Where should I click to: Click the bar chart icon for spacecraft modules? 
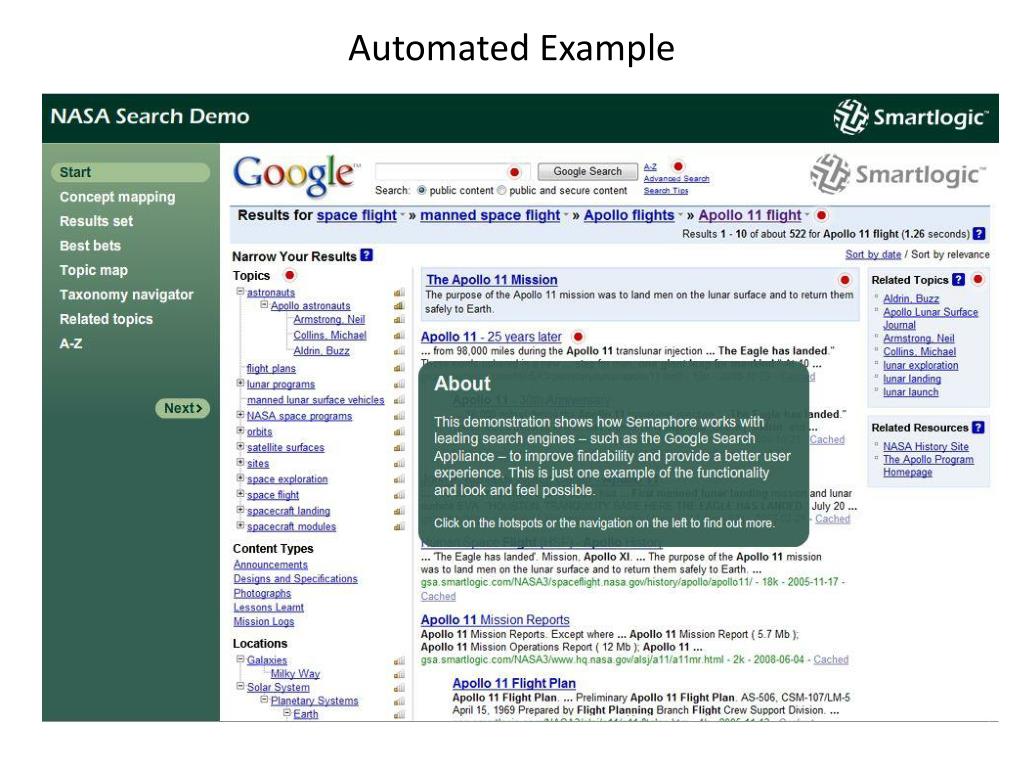399,526
